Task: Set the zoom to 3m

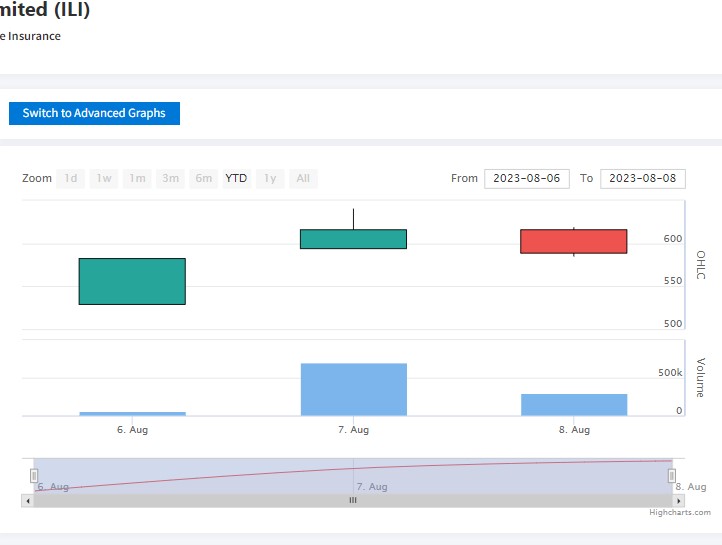Action: (x=171, y=179)
